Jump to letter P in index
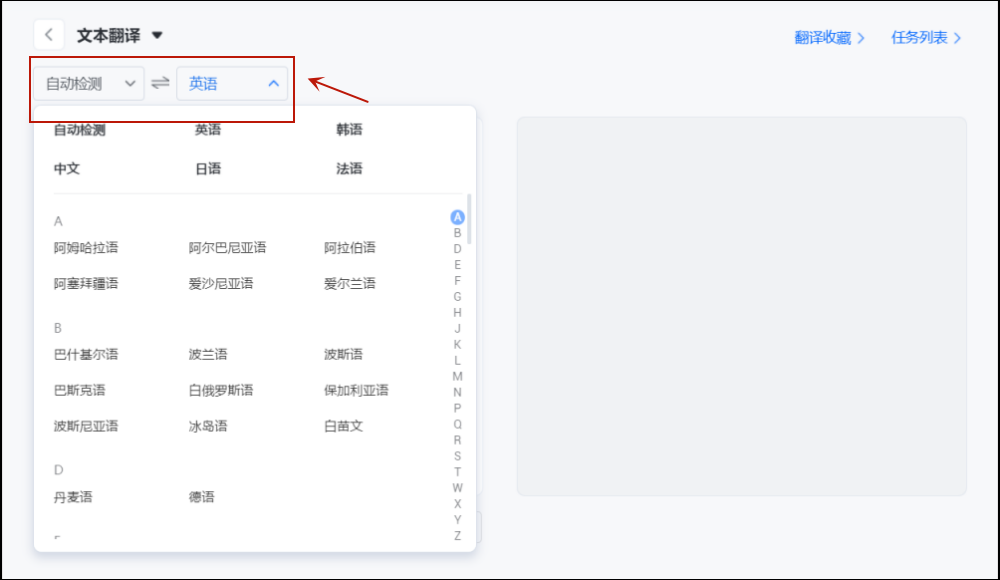This screenshot has height=580, width=1000. tap(457, 408)
